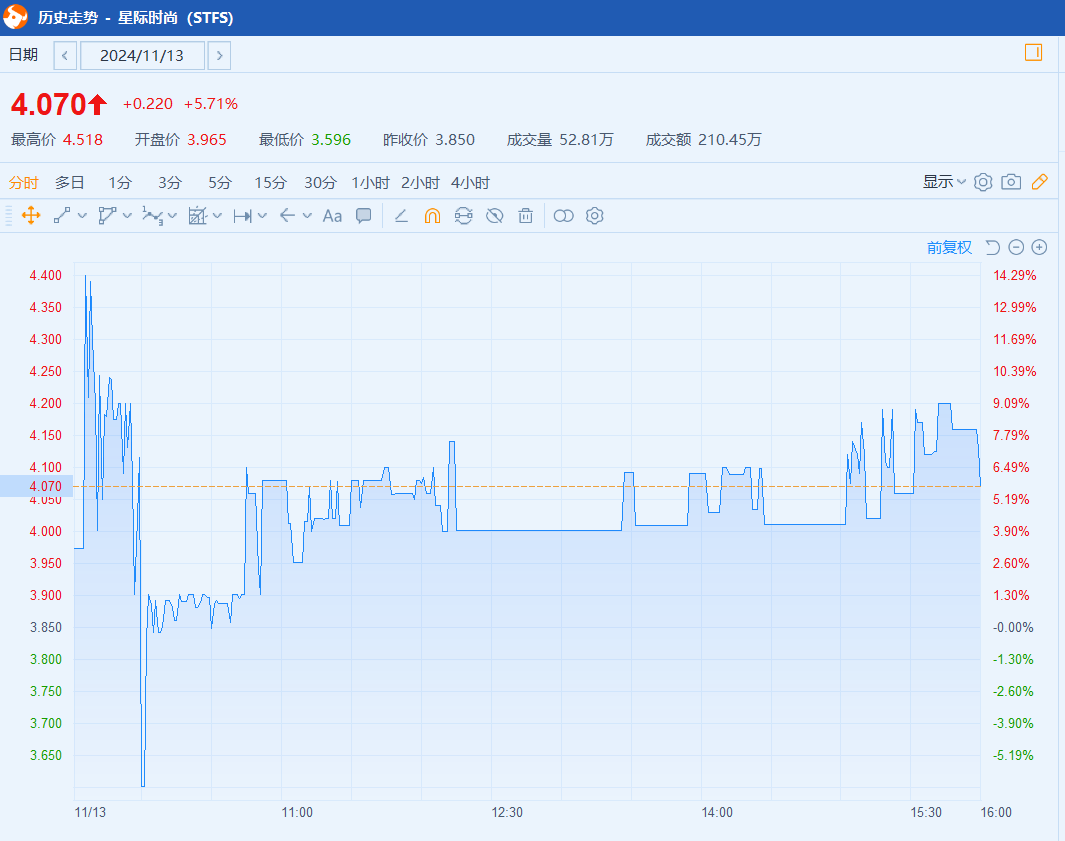Expand the line drawing tool dropdown arrow
Screen dimensions: 1065x841
[82, 216]
